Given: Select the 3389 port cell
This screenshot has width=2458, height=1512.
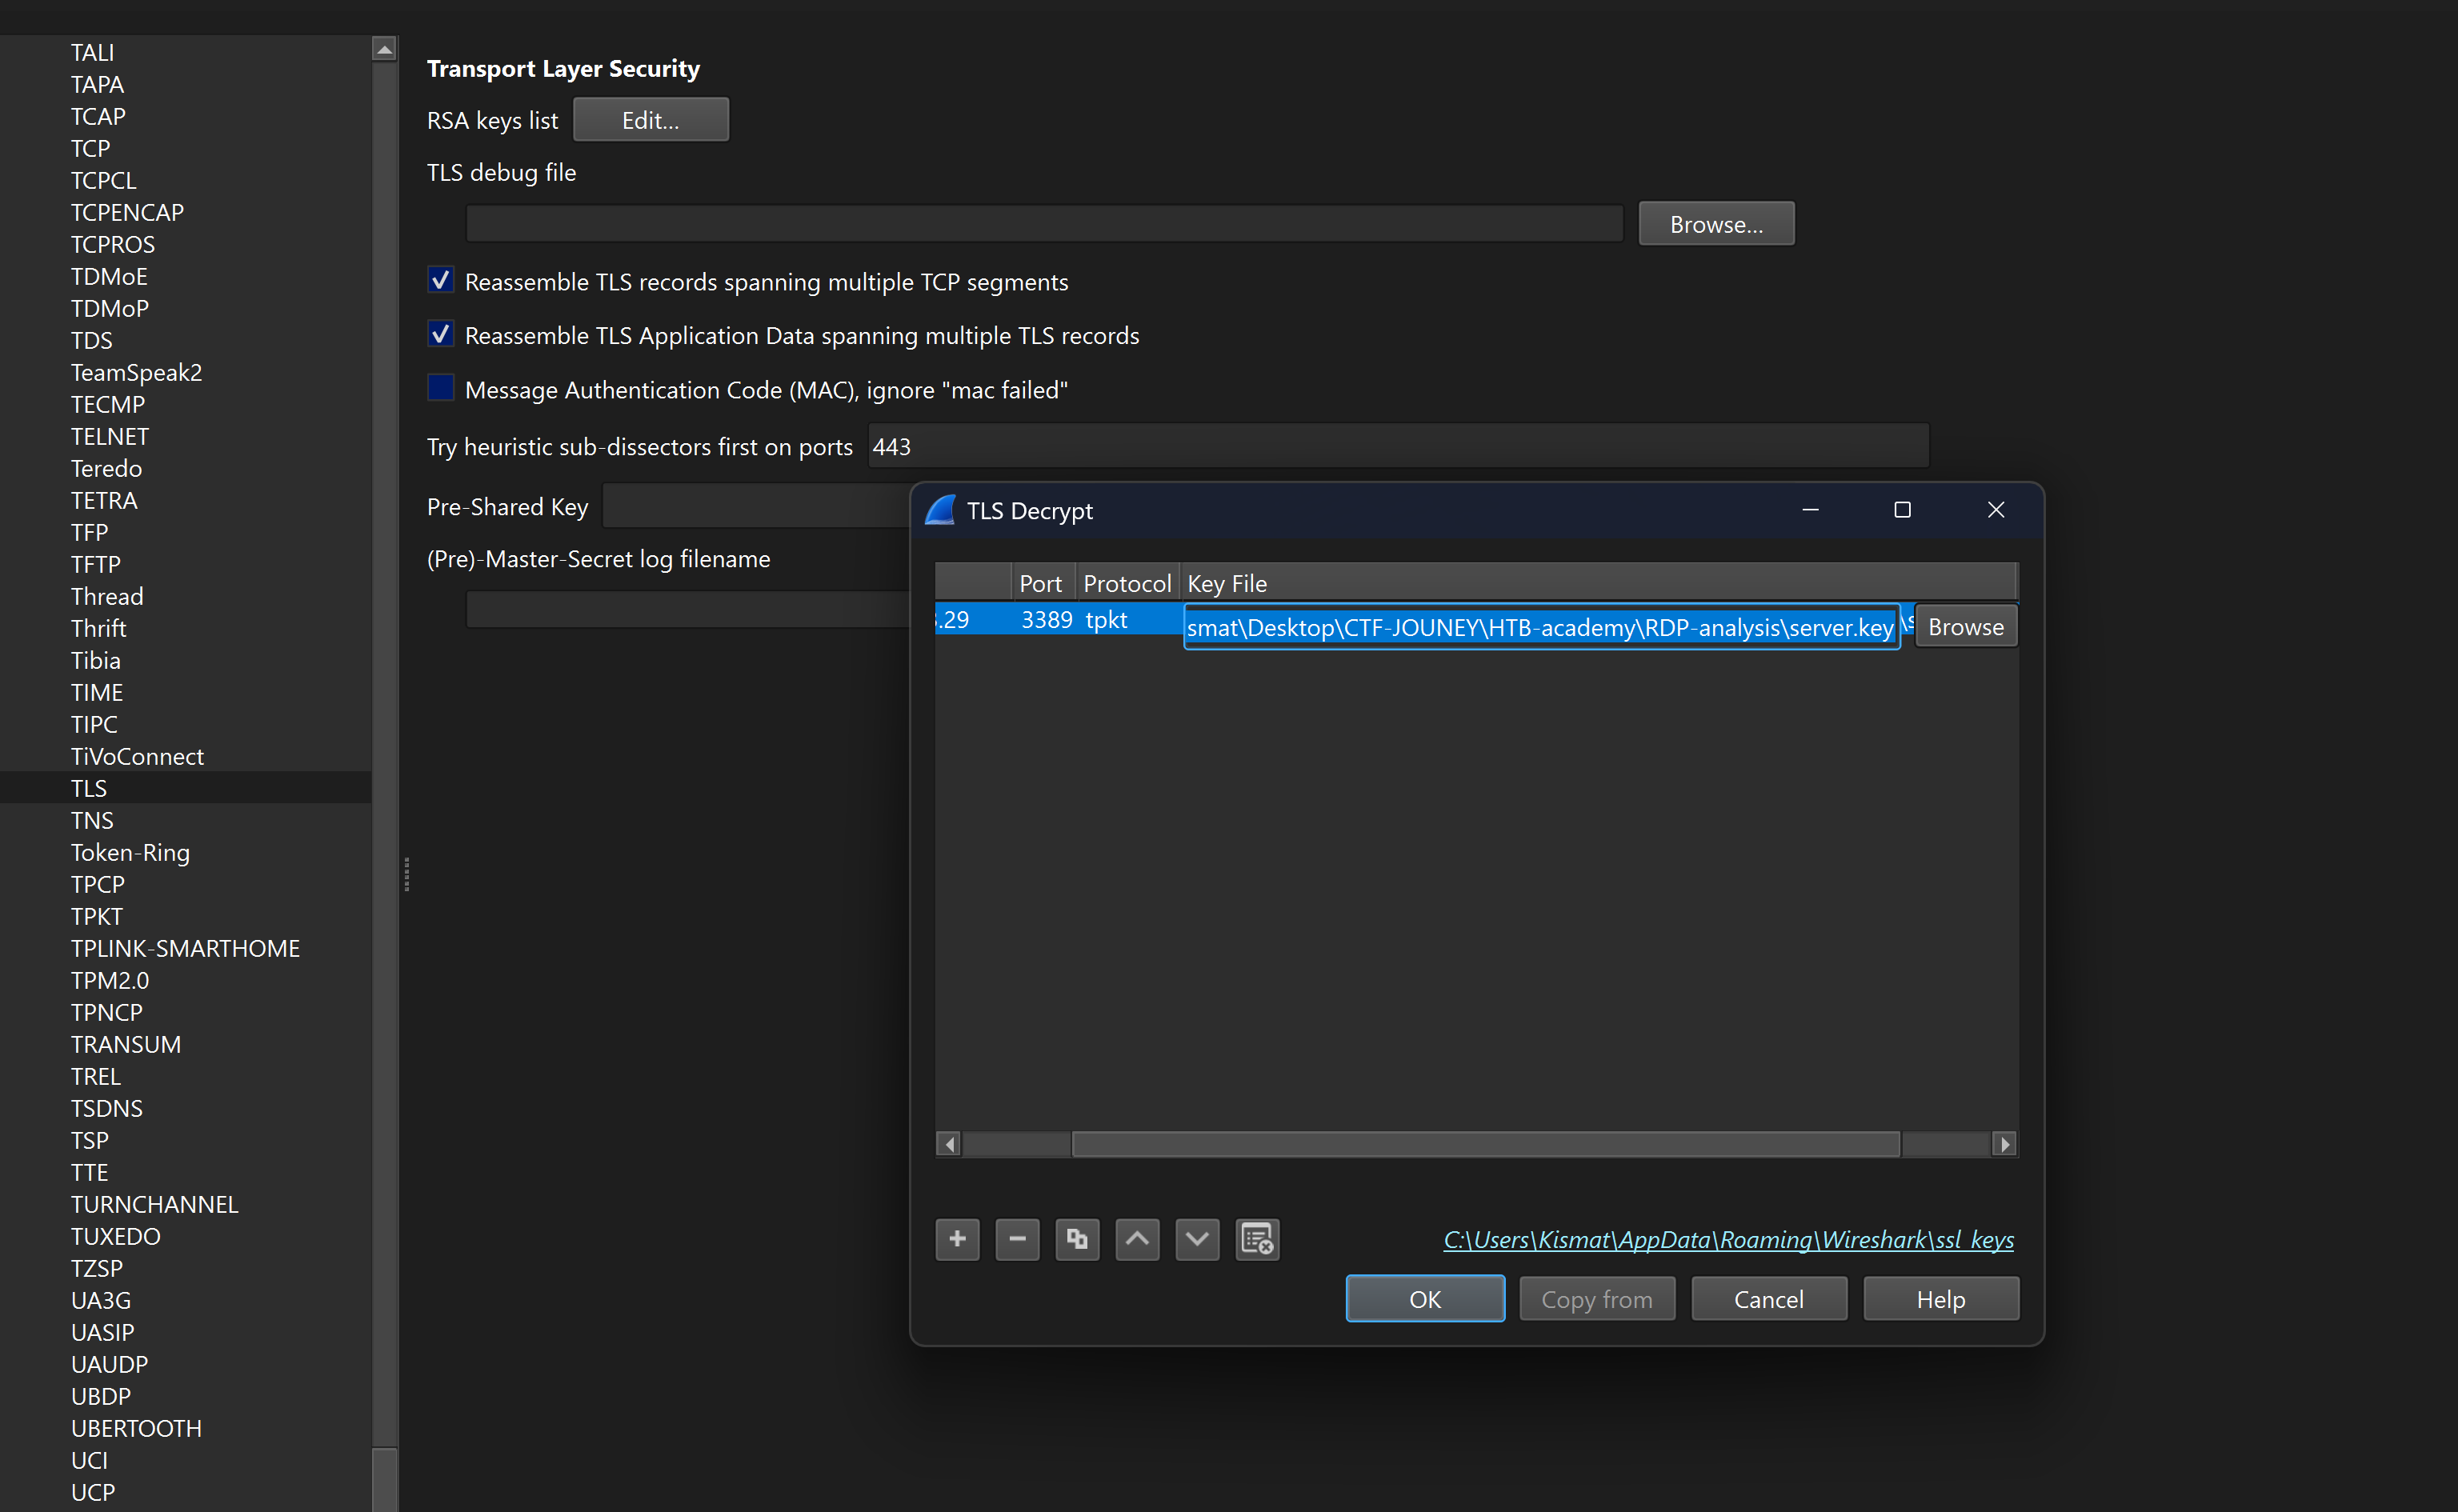Looking at the screenshot, I should [1045, 619].
